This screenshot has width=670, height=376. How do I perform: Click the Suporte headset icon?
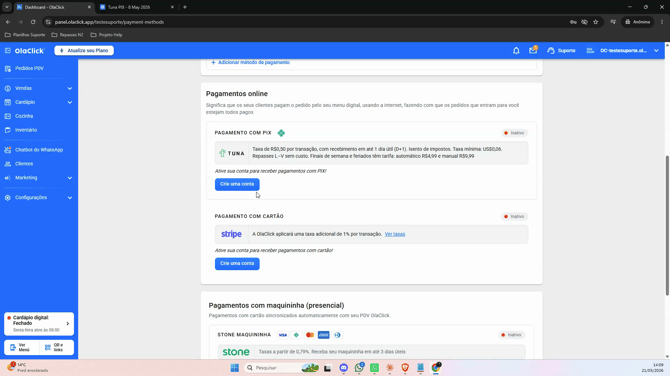click(551, 50)
